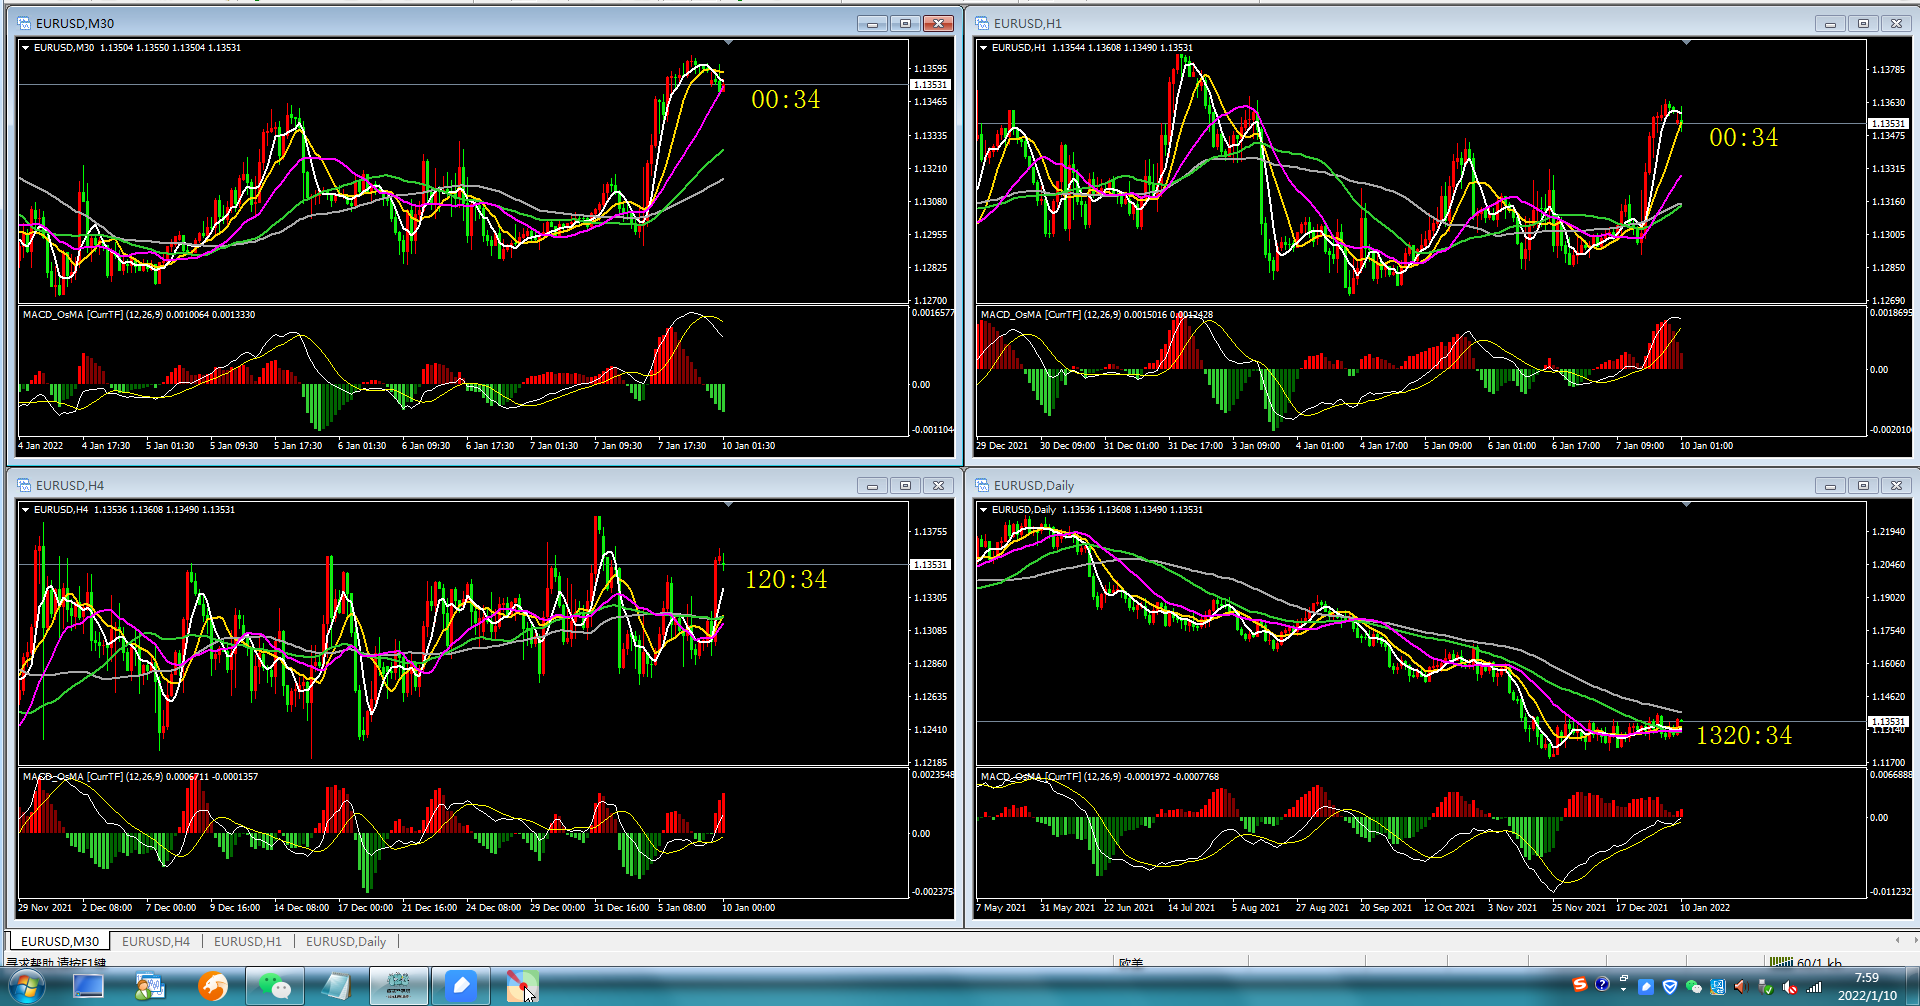Switch to the EURUSD,H4 chart tab
The image size is (1920, 1006).
[x=156, y=941]
